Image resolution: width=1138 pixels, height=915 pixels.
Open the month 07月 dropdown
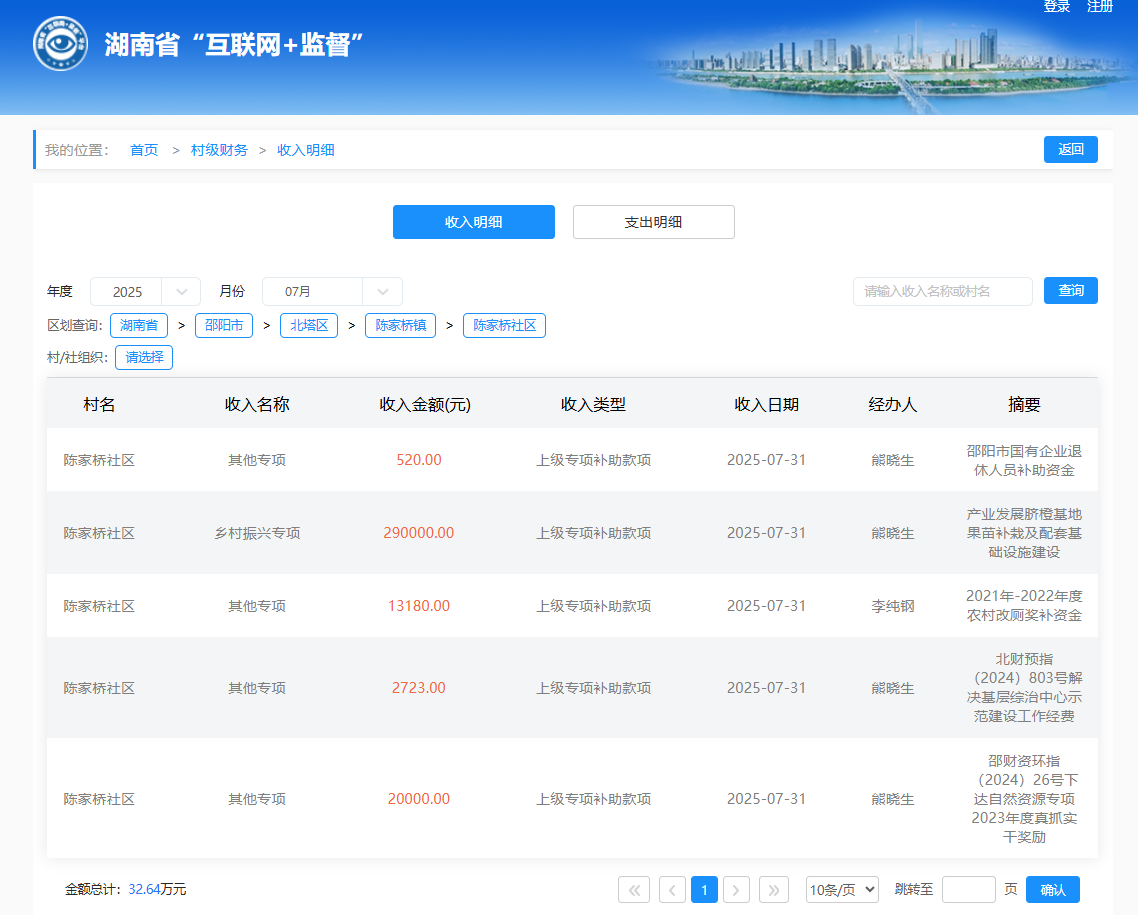[332, 292]
